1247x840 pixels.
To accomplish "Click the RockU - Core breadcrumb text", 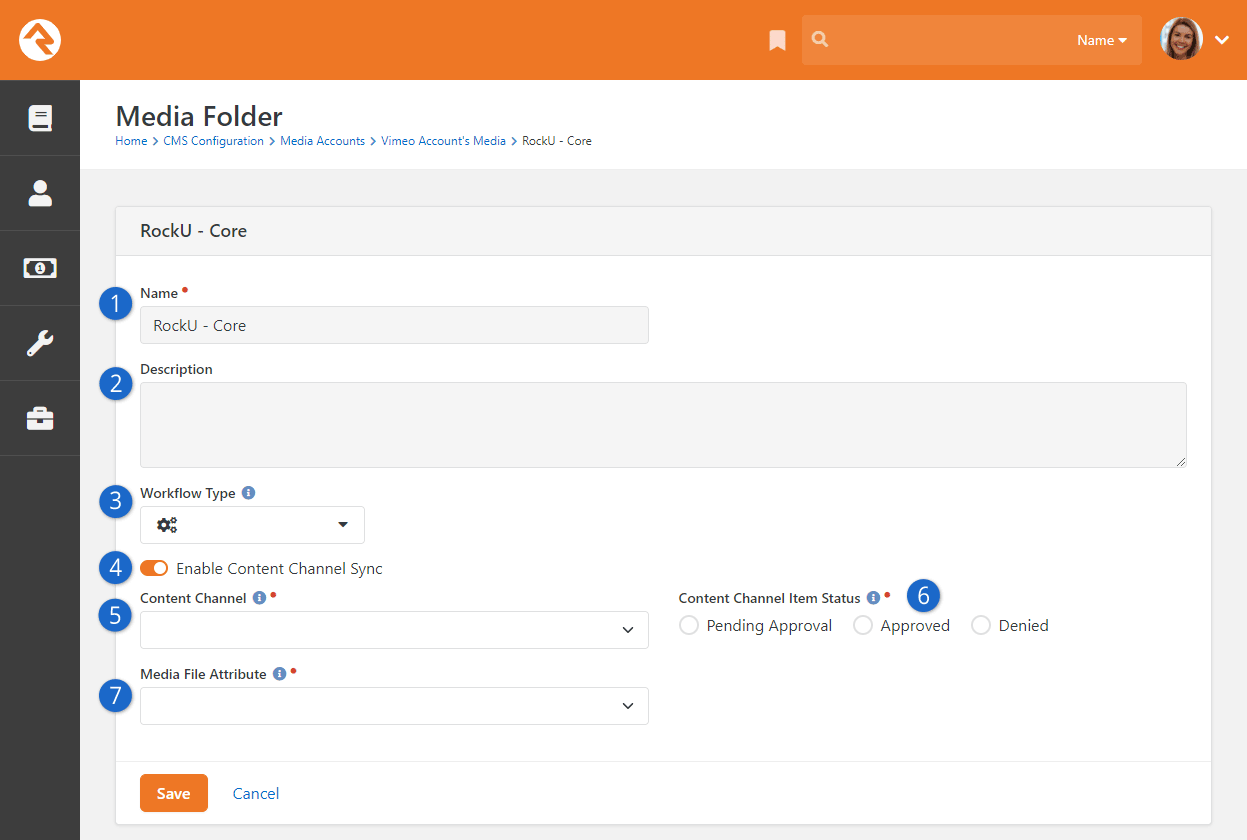I will point(557,141).
